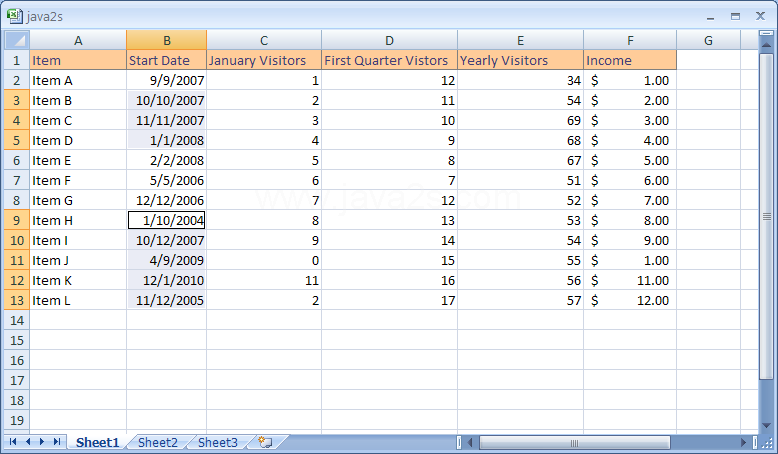Screen dimensions: 778x454
Task: Switch to the Sheet3 tab
Action: pos(217,442)
